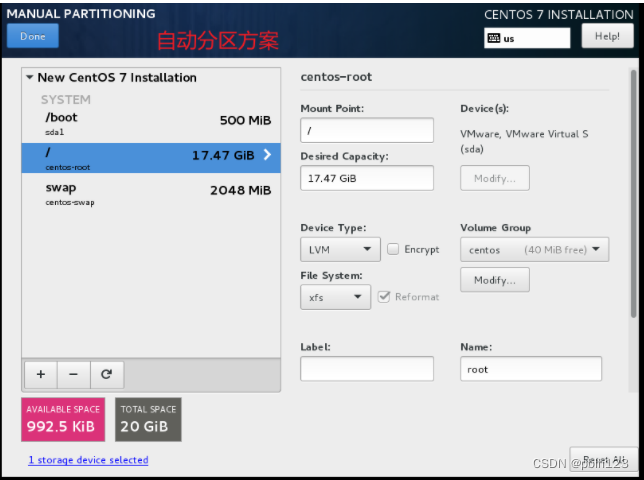
Task: Click the Done button
Action: pos(33,36)
